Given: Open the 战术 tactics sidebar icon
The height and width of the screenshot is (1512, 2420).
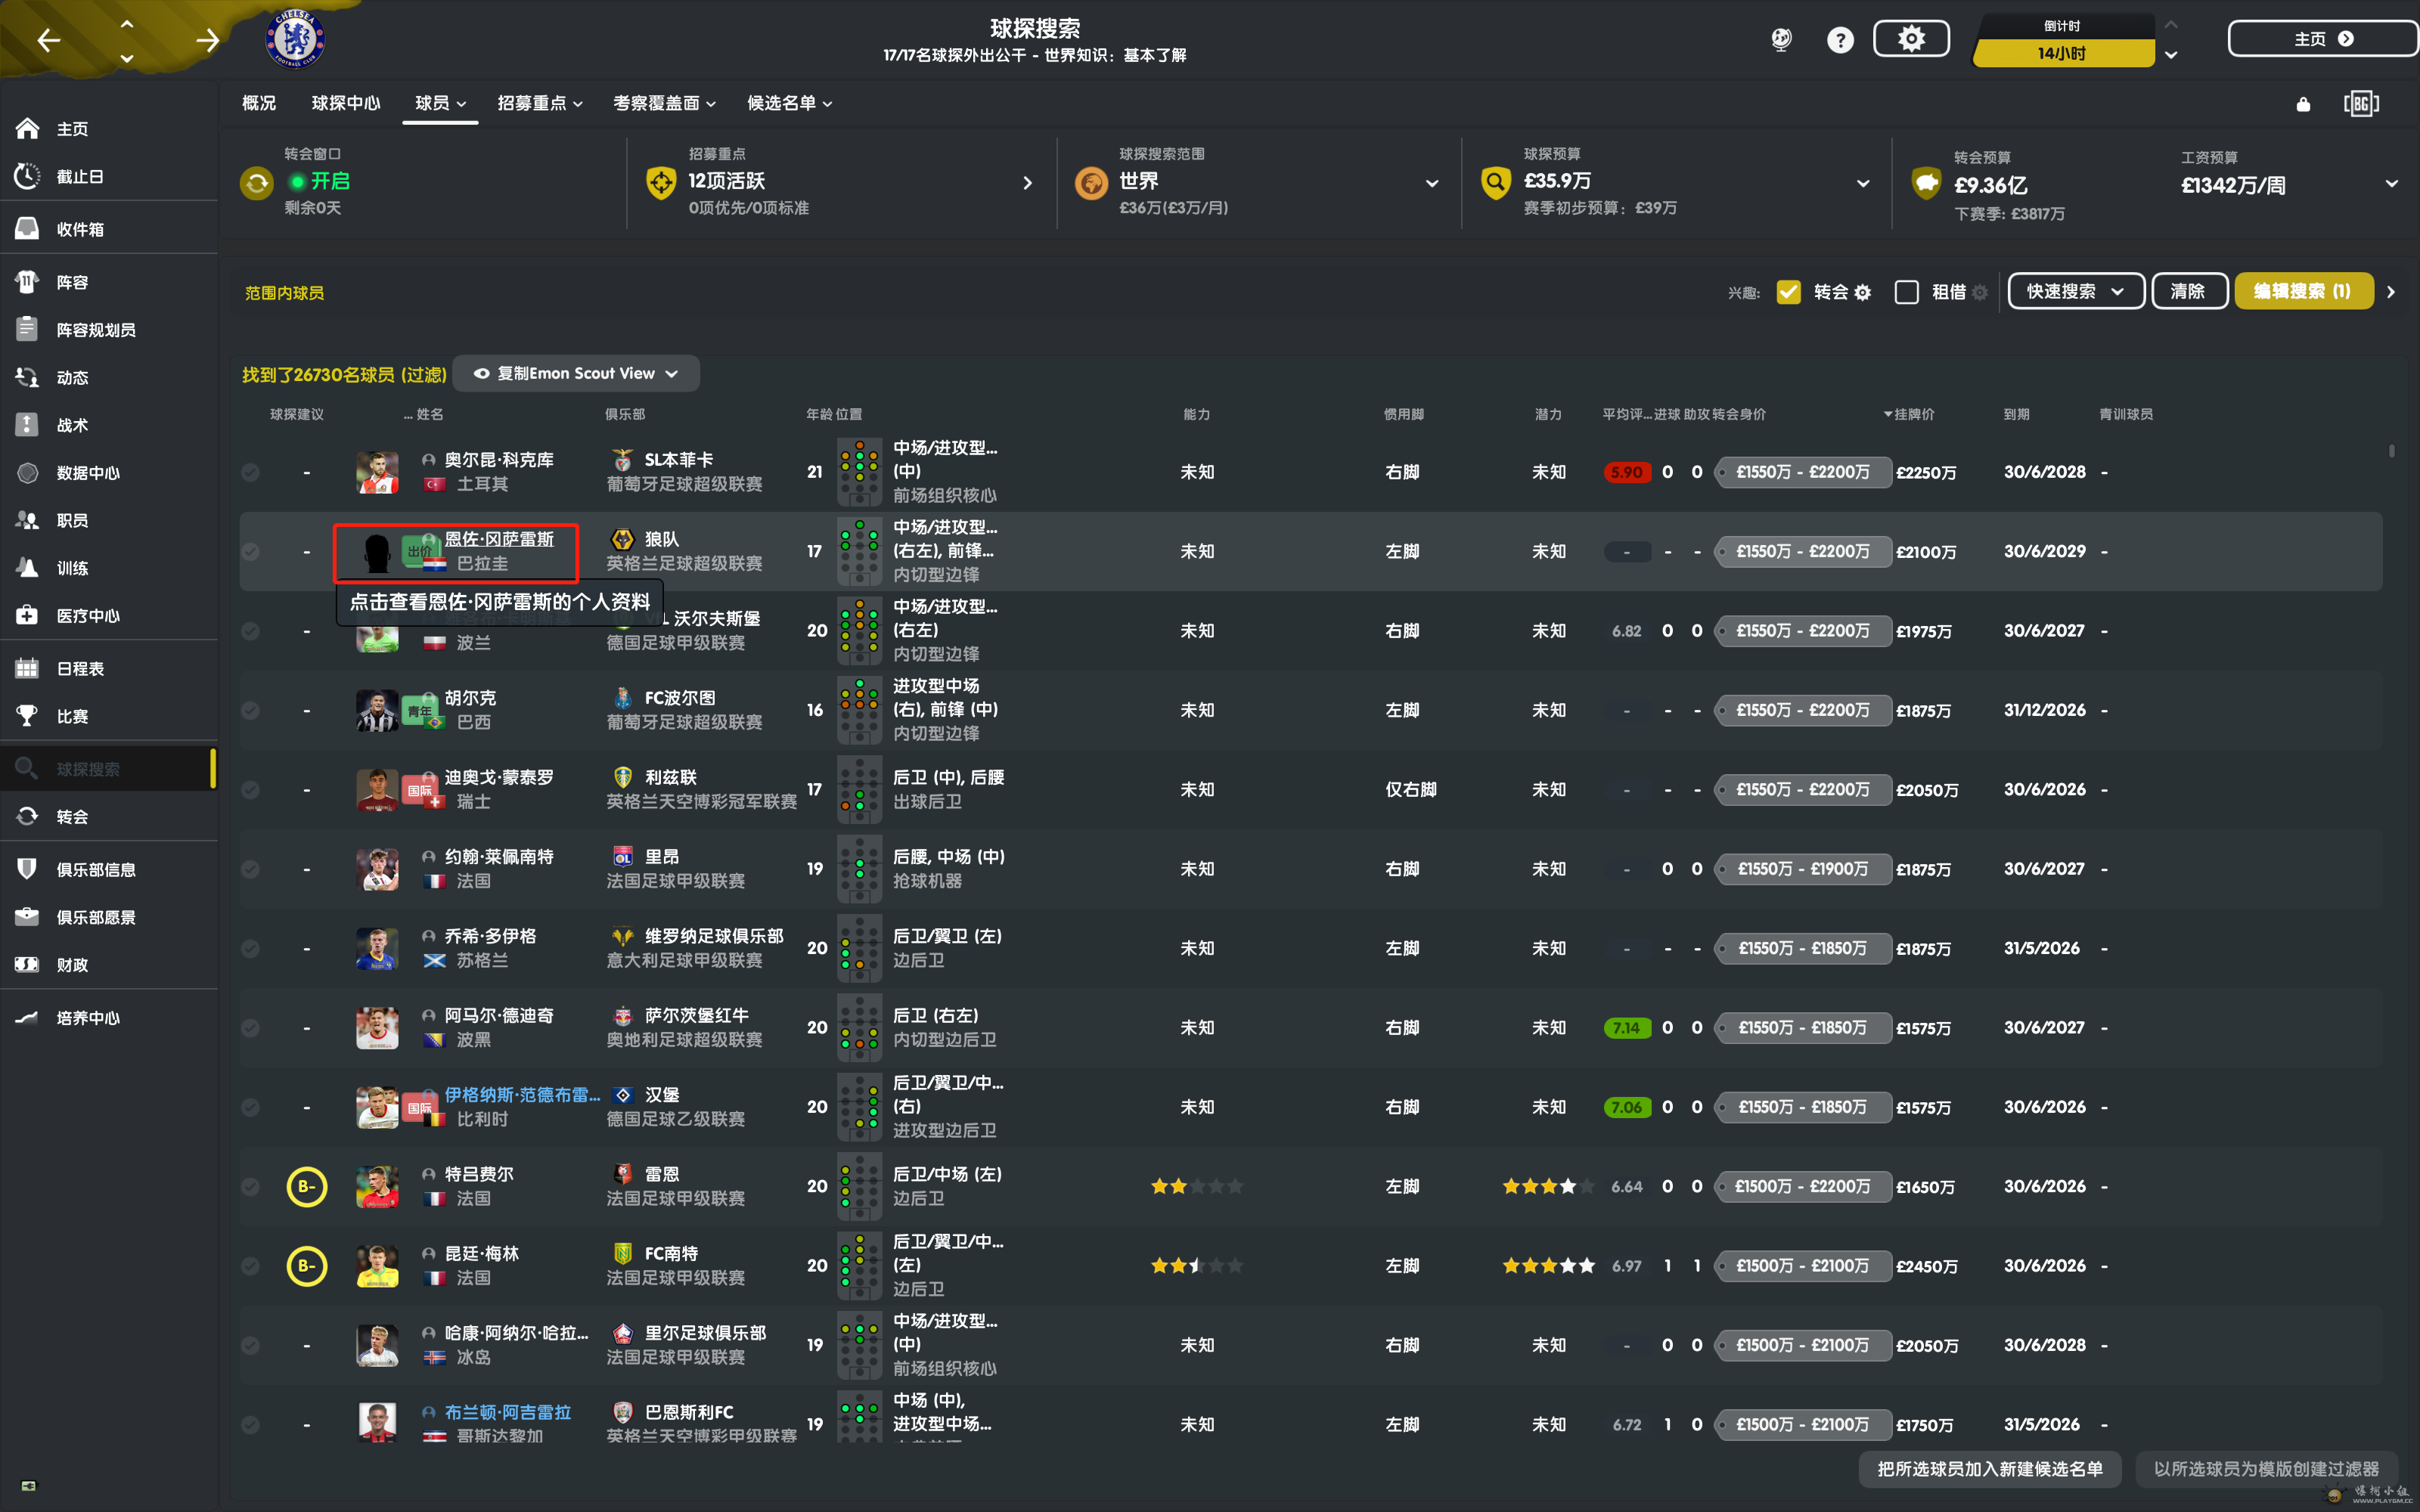Looking at the screenshot, I should tap(28, 425).
